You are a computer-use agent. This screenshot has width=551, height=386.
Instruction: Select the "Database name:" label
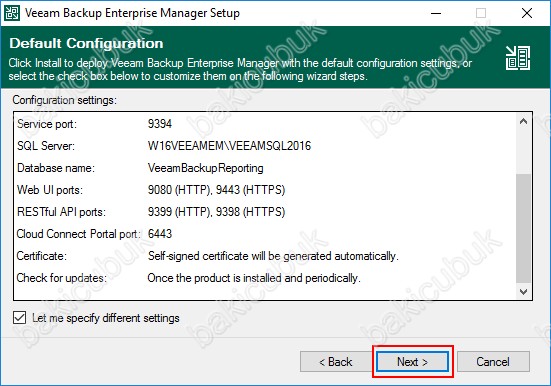tap(56, 168)
